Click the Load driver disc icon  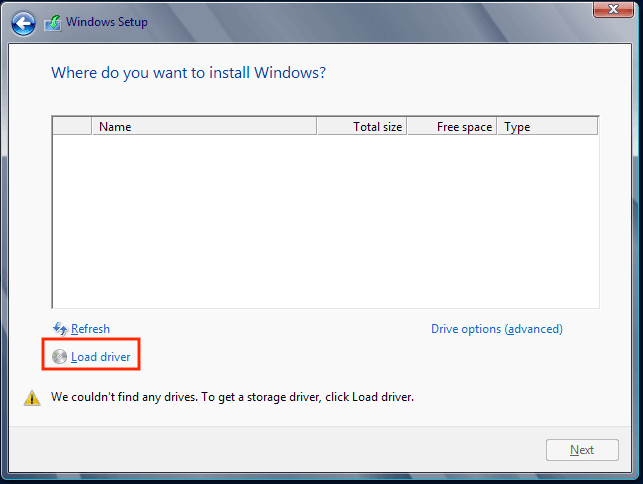(60, 357)
